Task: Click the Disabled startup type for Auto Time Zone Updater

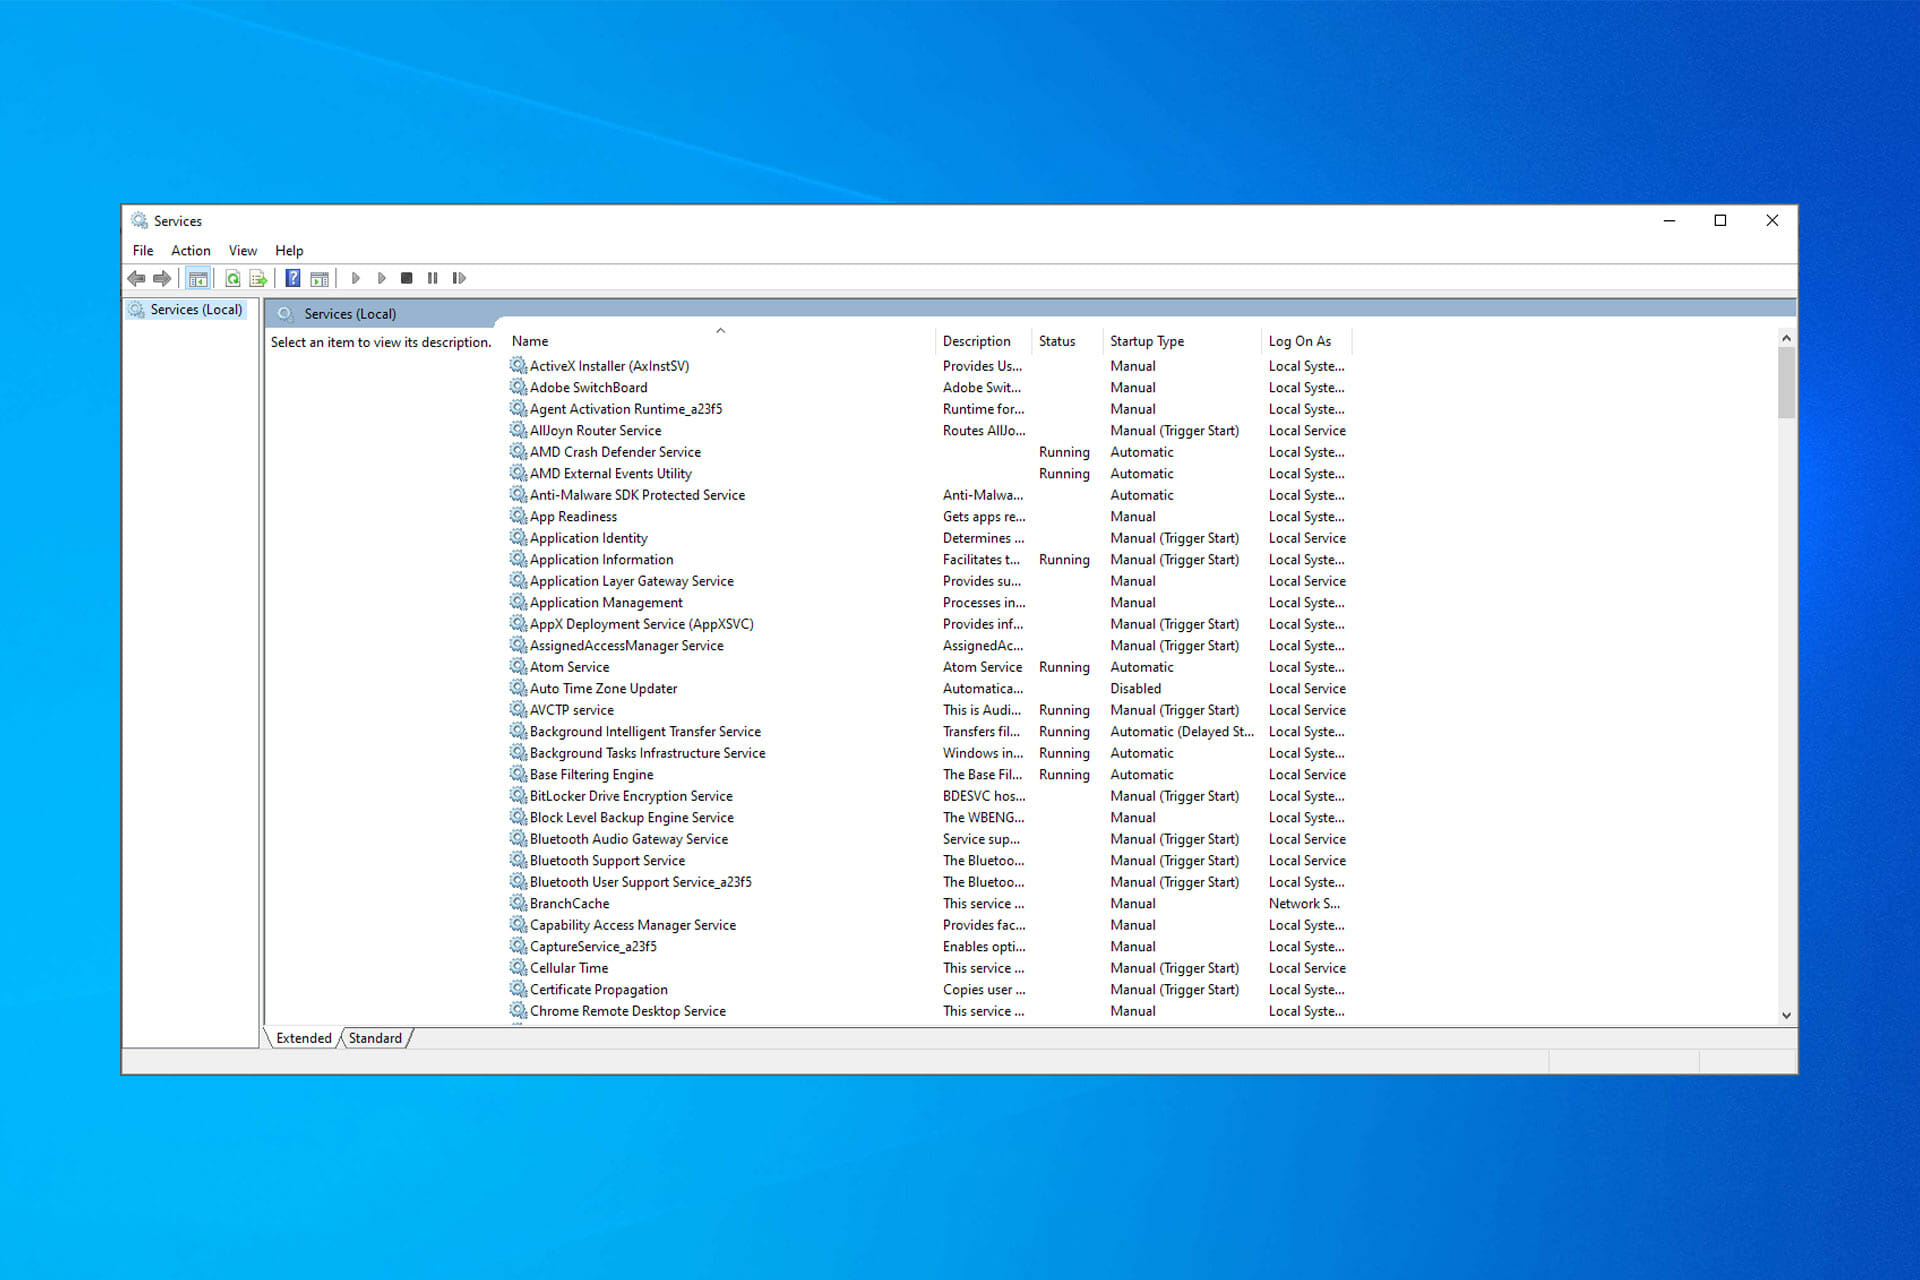Action: (1135, 688)
